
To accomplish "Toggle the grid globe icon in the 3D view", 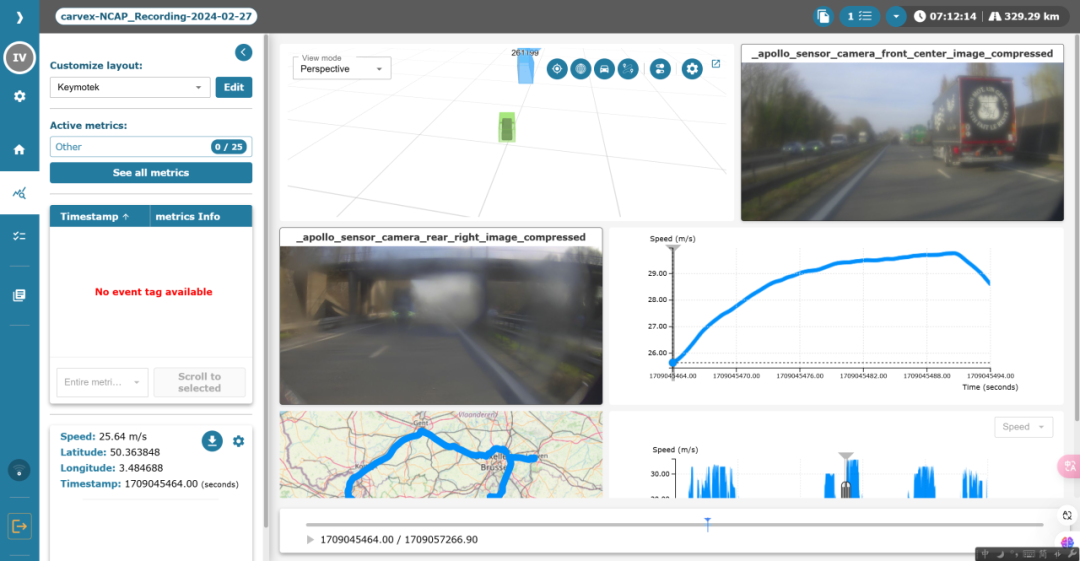I will click(x=581, y=69).
